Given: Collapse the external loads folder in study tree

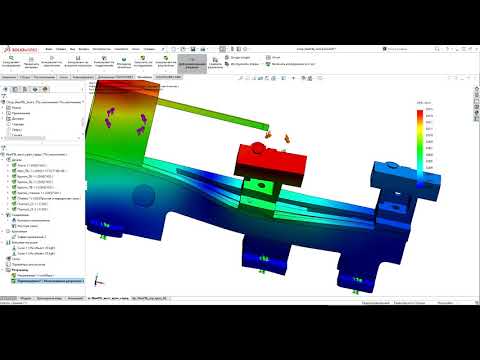Looking at the screenshot, I should (3, 242).
